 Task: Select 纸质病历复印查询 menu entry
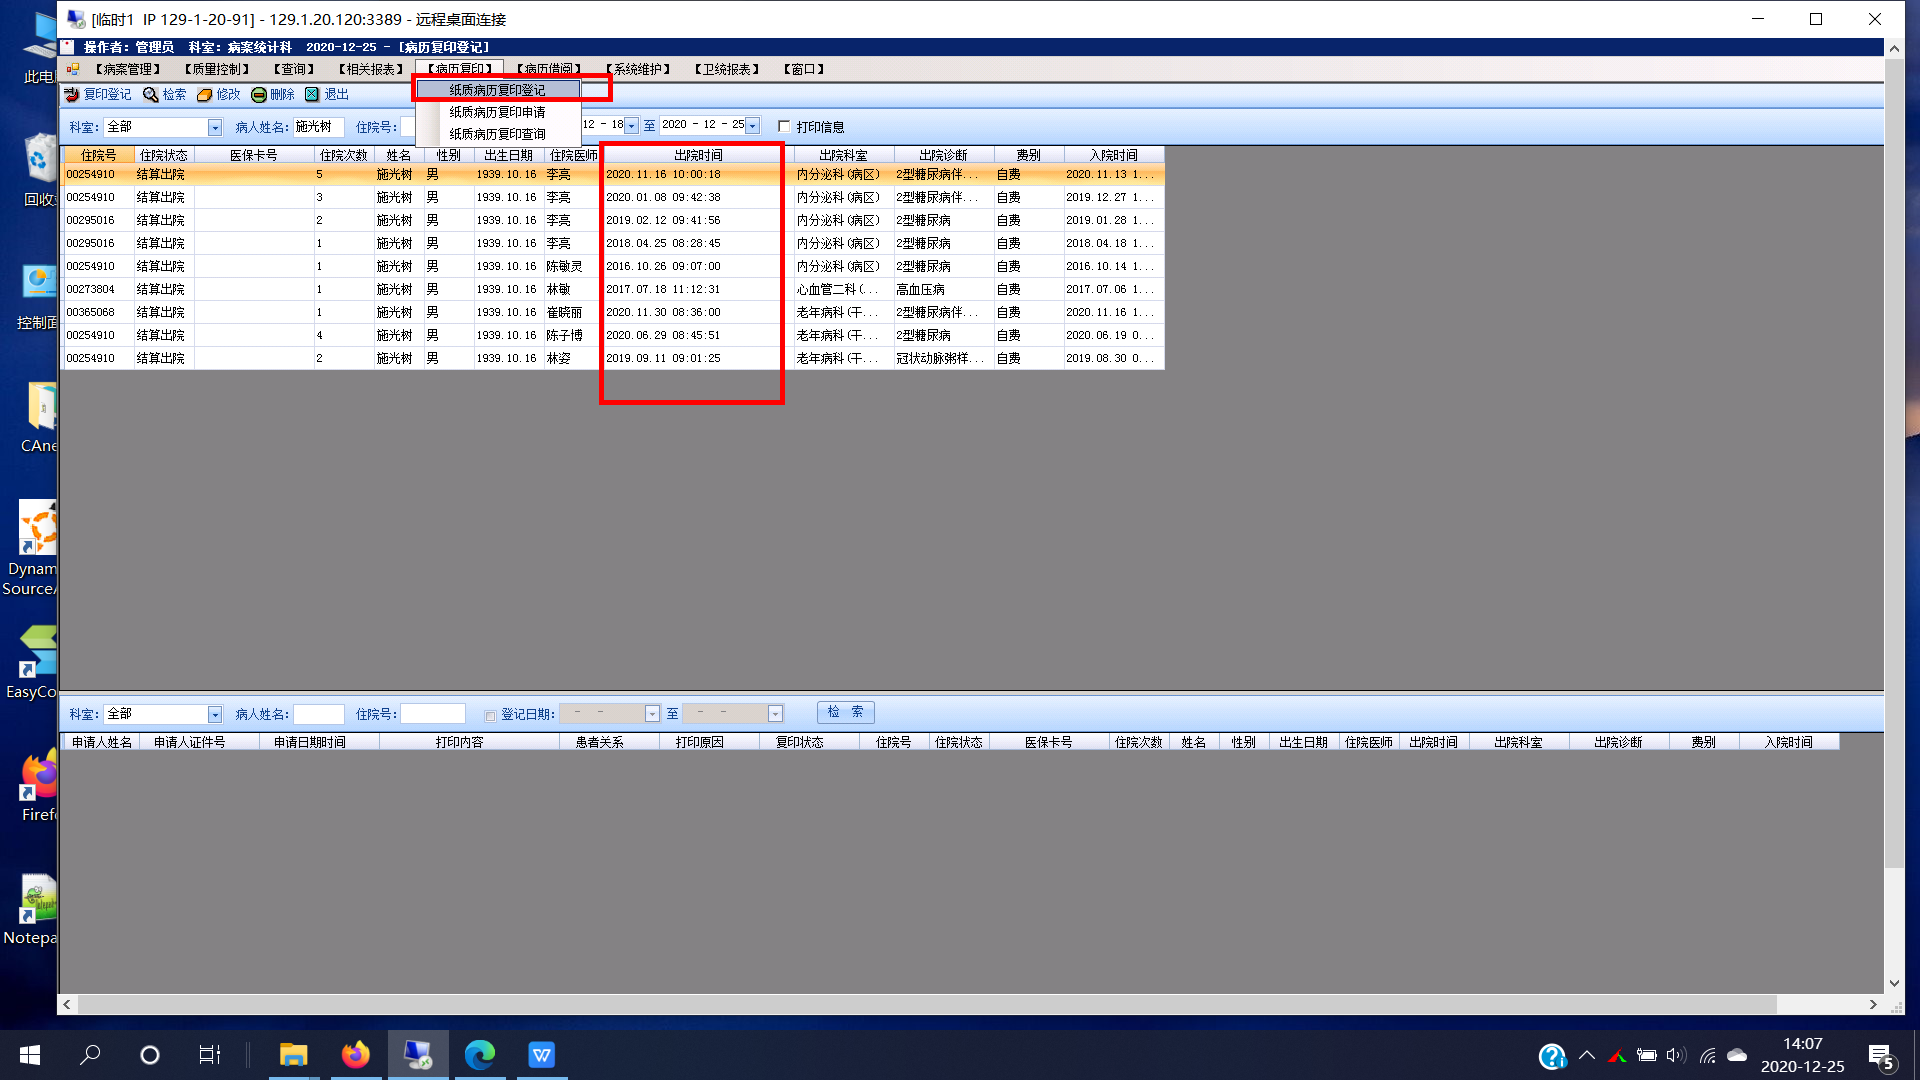497,134
